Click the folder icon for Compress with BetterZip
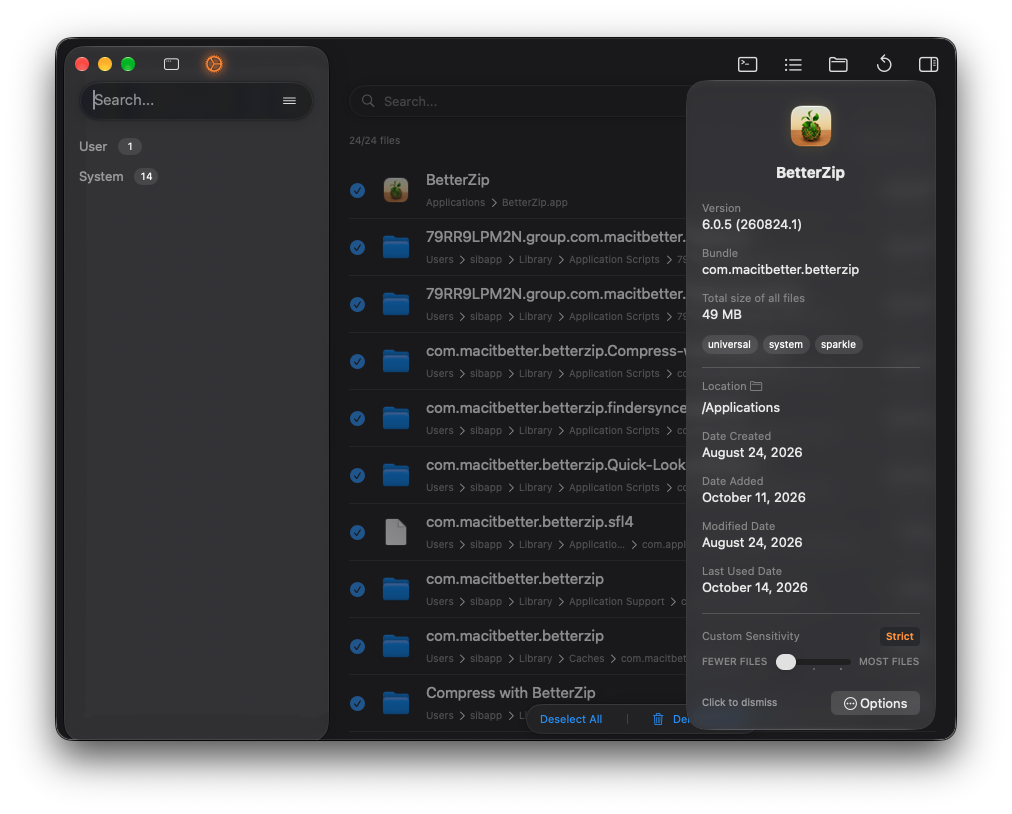This screenshot has height=814, width=1012. click(396, 703)
